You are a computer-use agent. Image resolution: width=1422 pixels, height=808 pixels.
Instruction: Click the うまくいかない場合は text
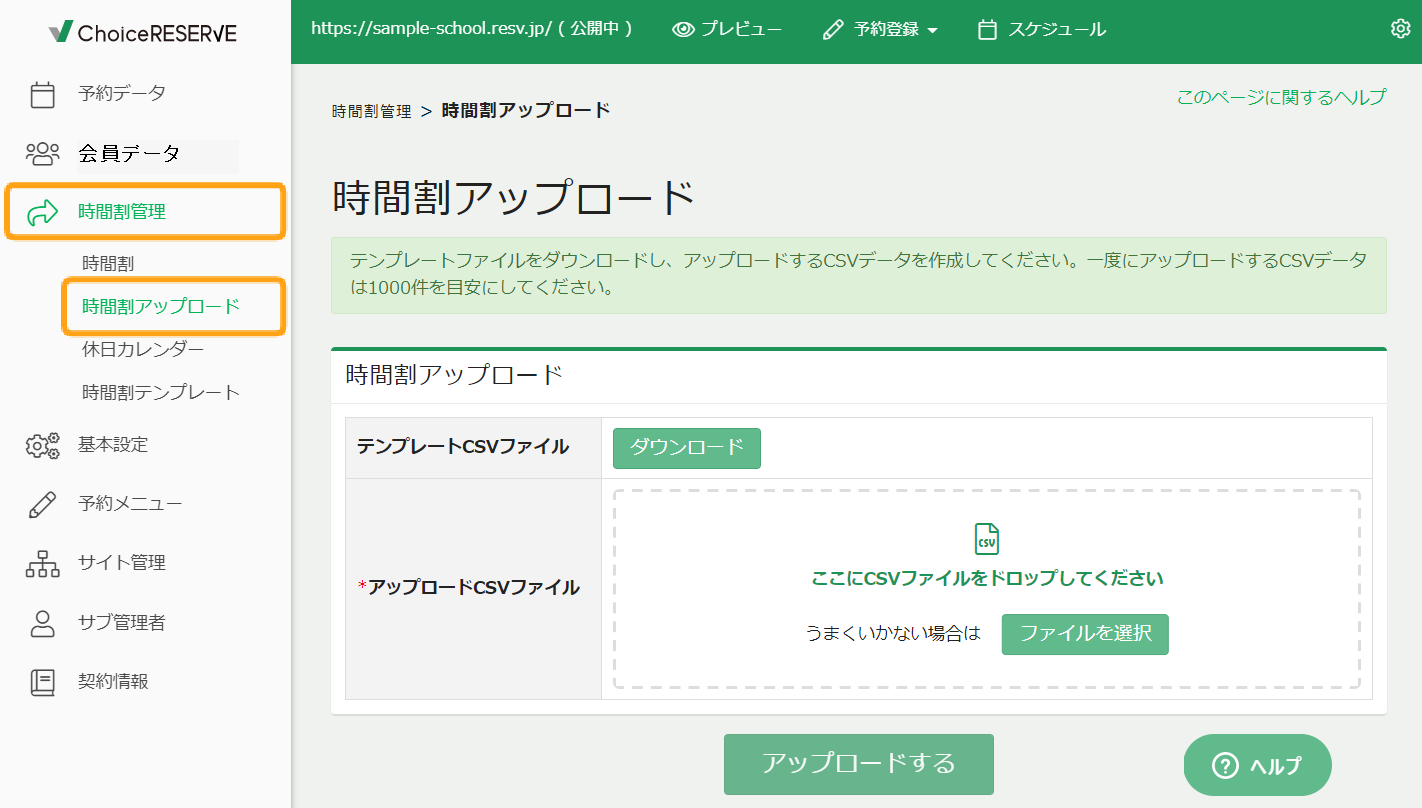coord(893,634)
